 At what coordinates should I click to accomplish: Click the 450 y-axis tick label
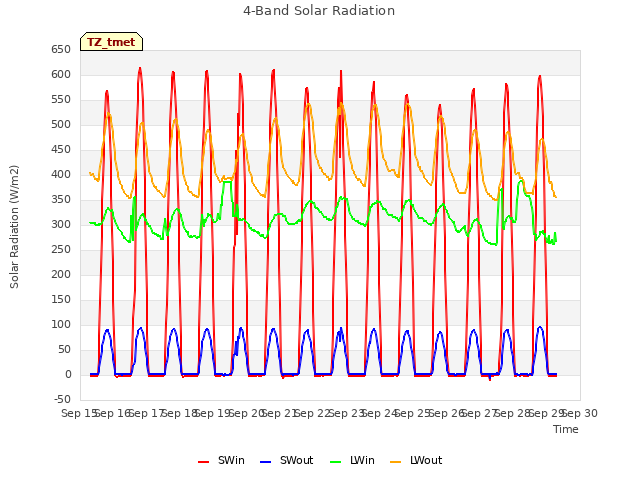(61, 150)
